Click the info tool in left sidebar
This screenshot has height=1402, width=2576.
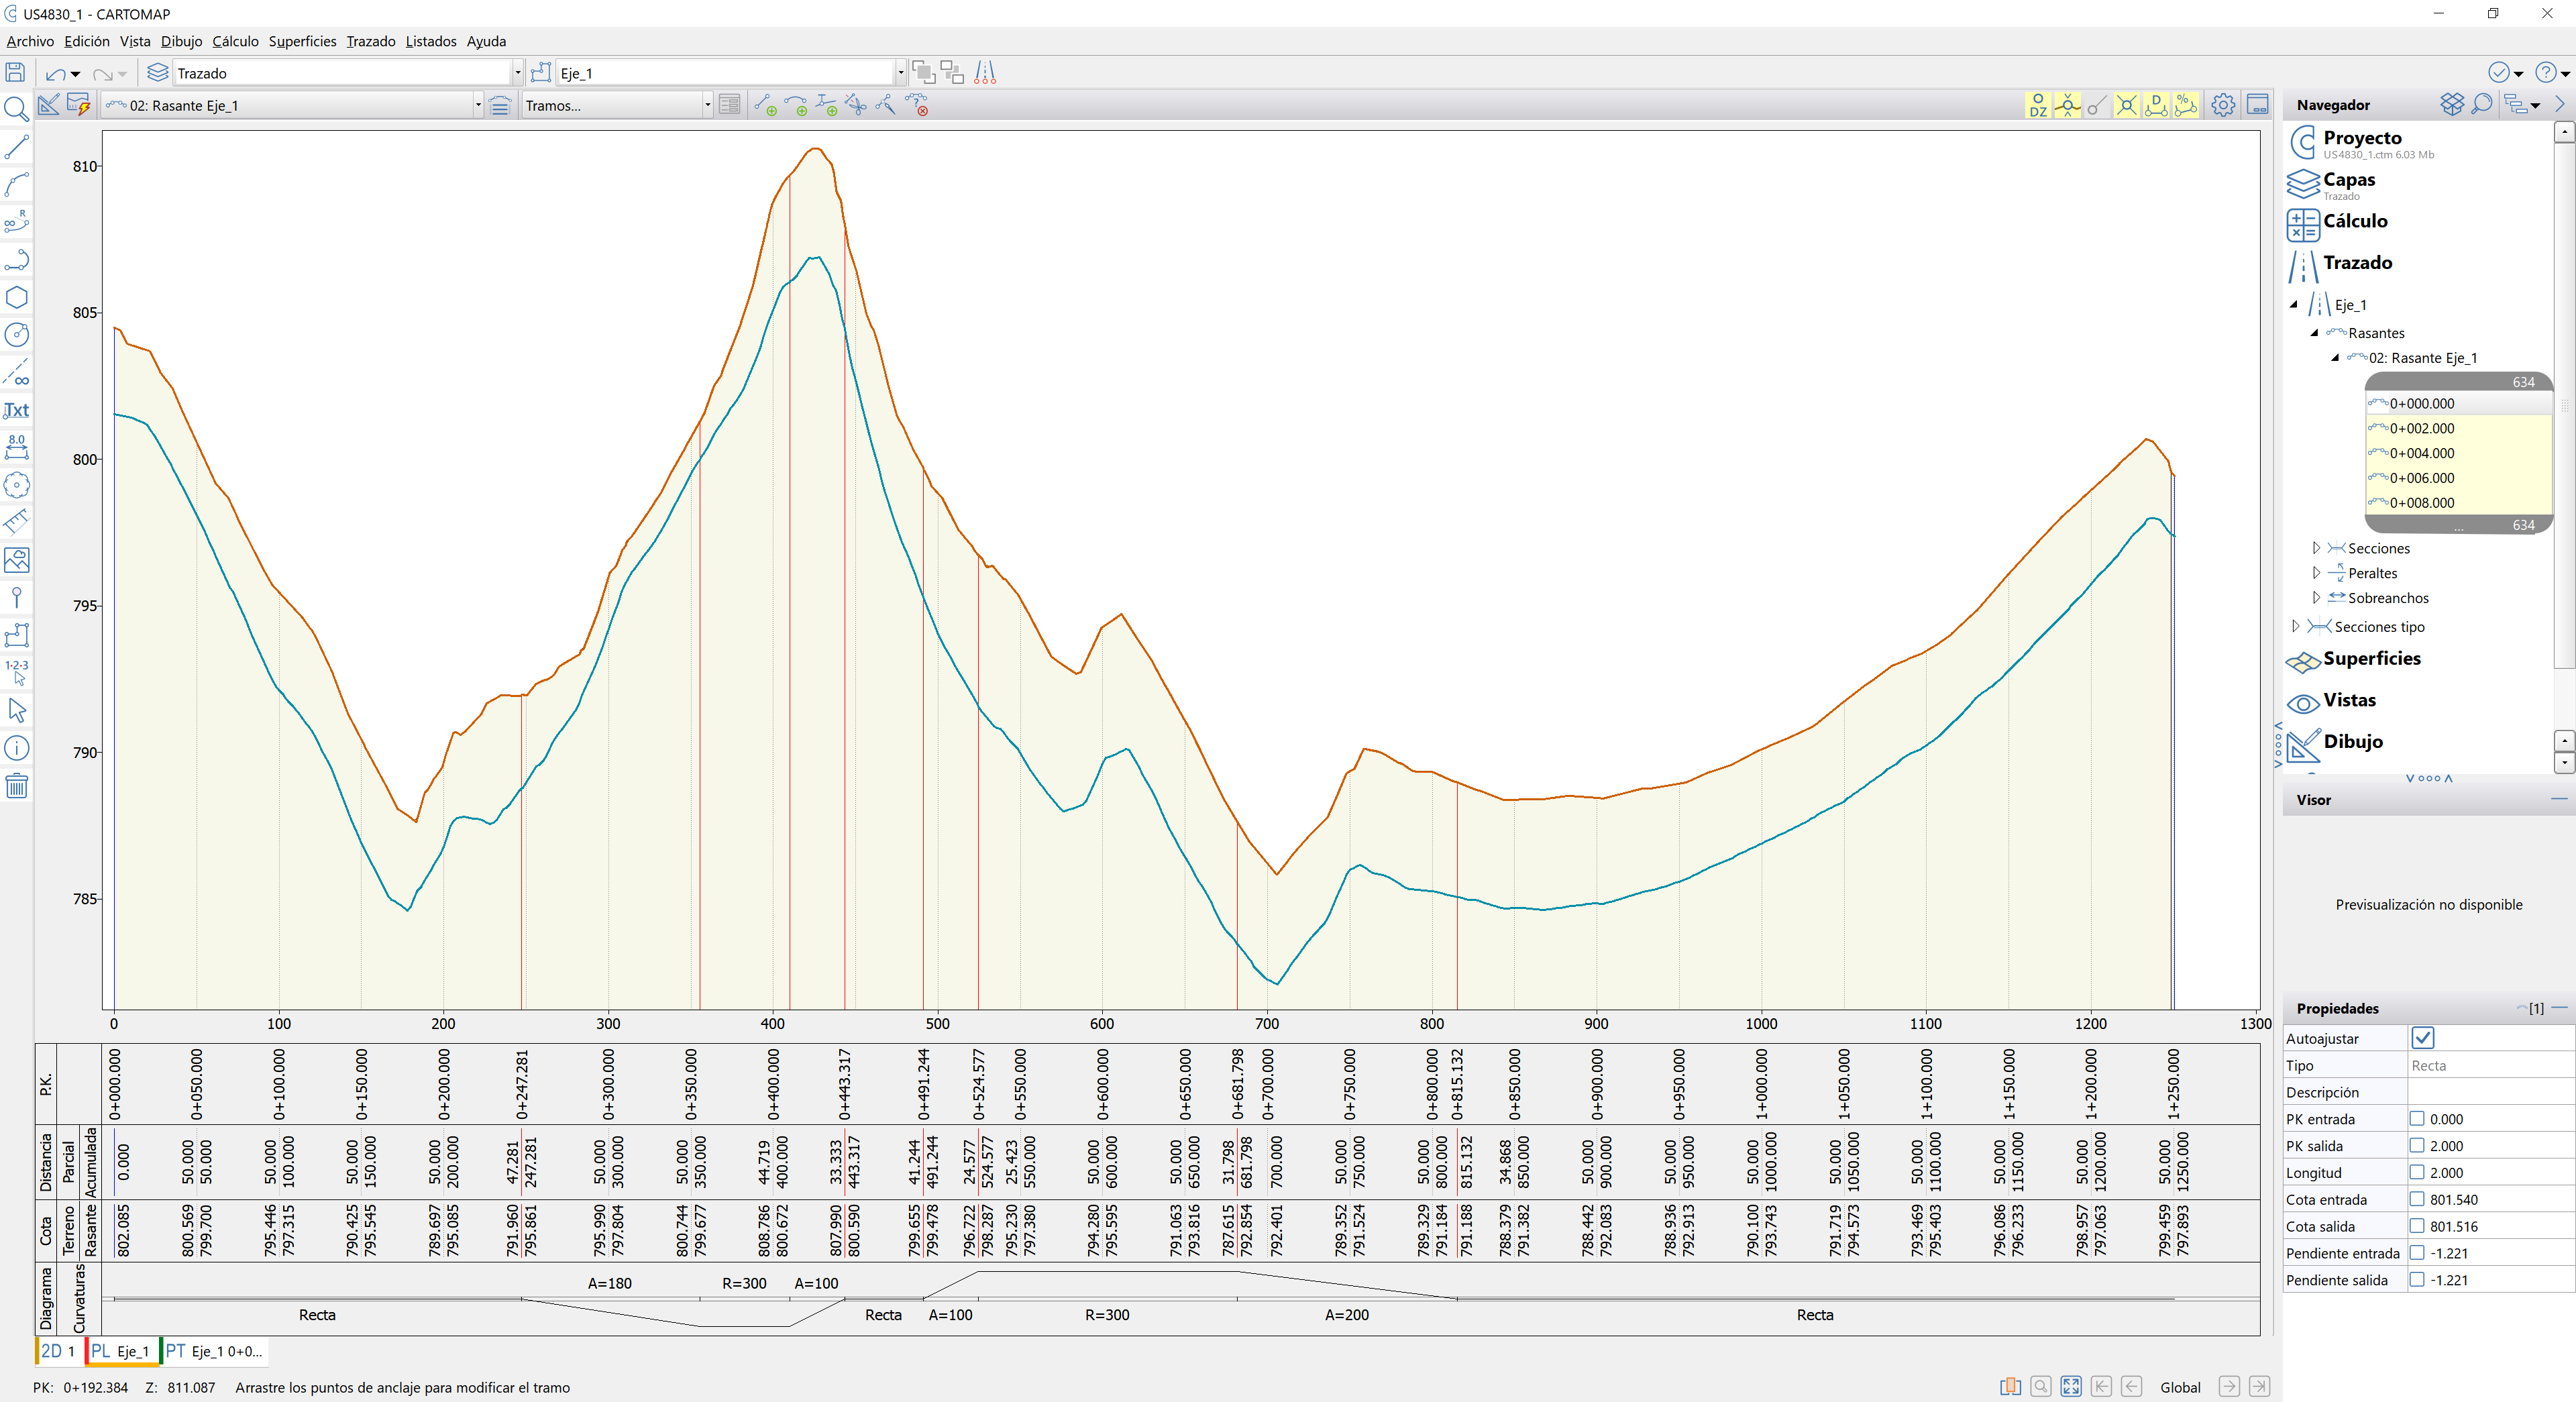(16, 748)
